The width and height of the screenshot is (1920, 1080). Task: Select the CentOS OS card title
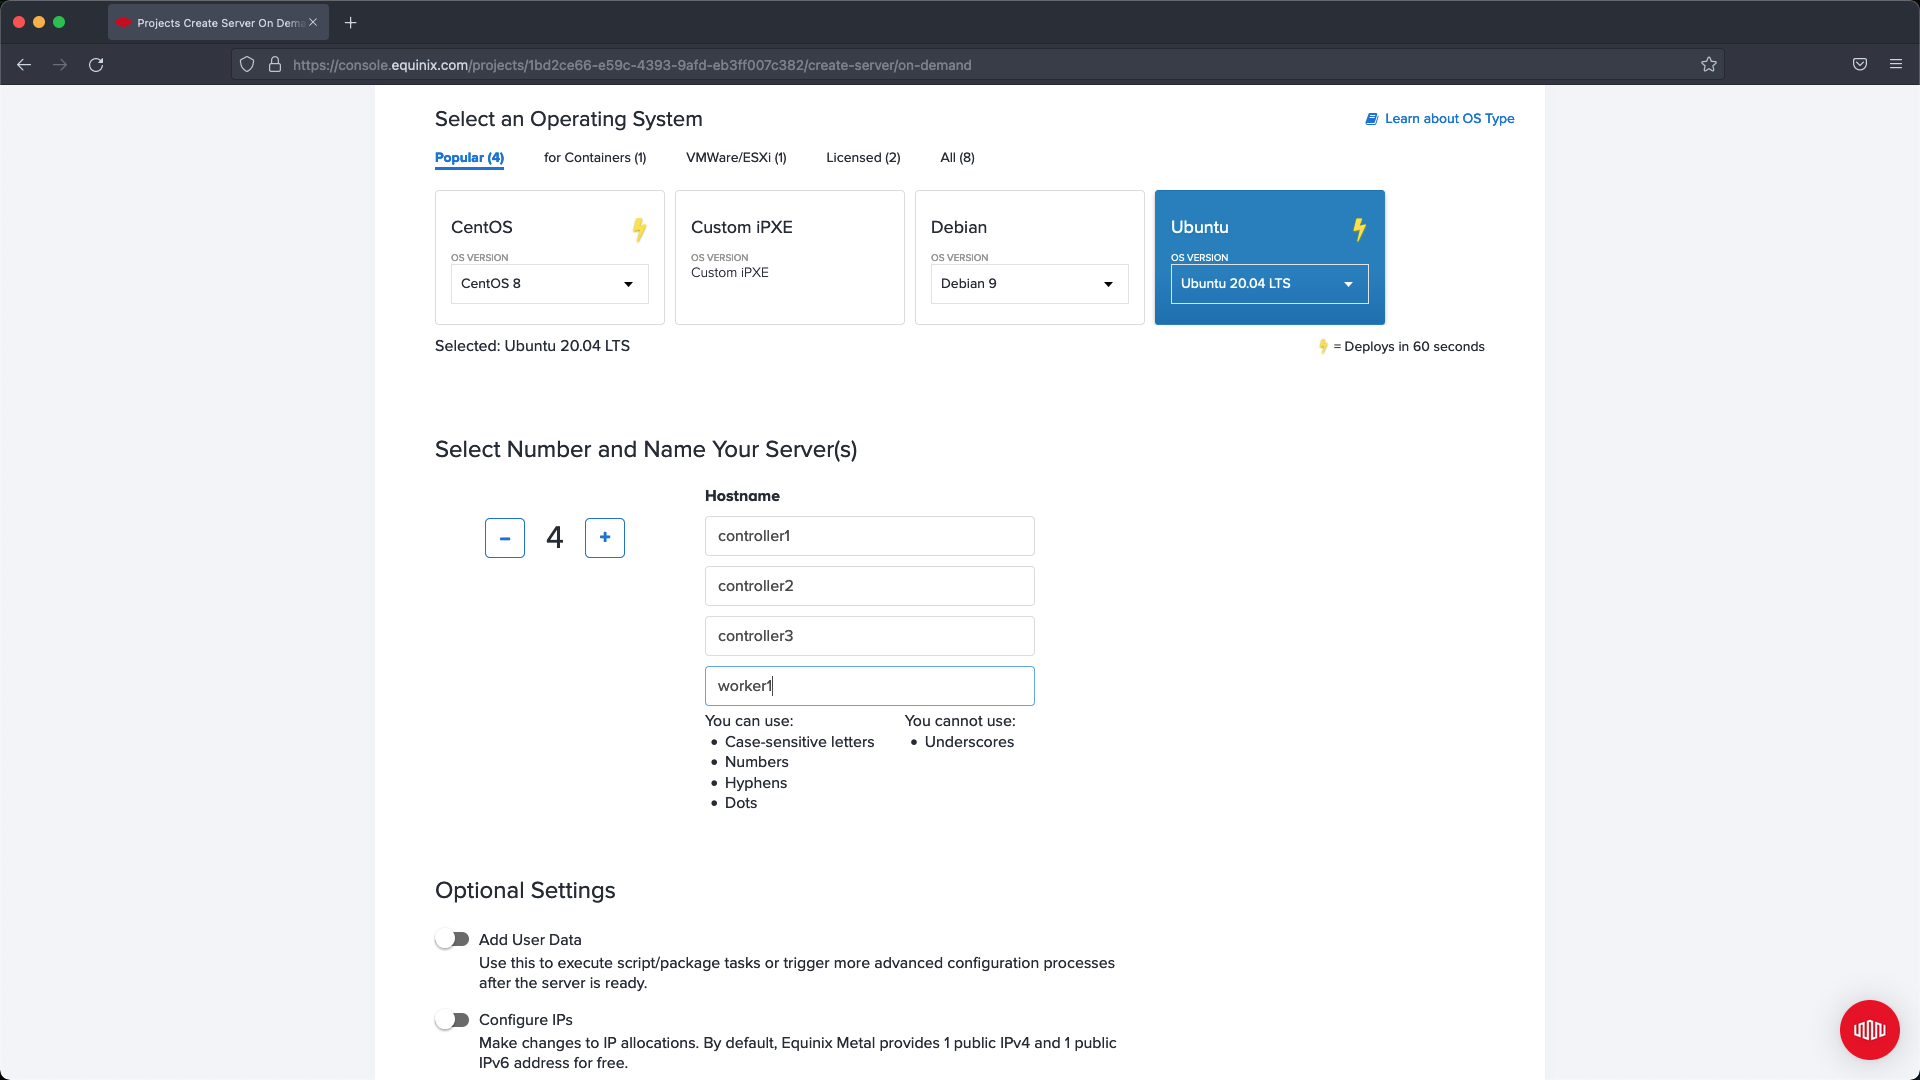tap(482, 228)
